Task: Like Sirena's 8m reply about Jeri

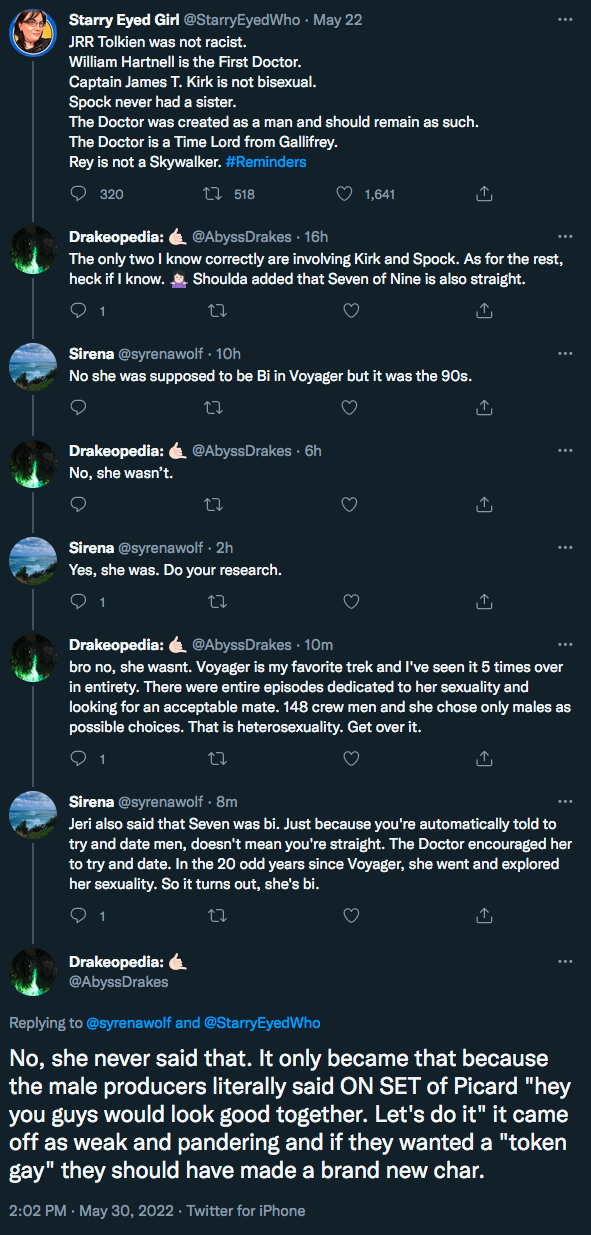Action: point(351,914)
